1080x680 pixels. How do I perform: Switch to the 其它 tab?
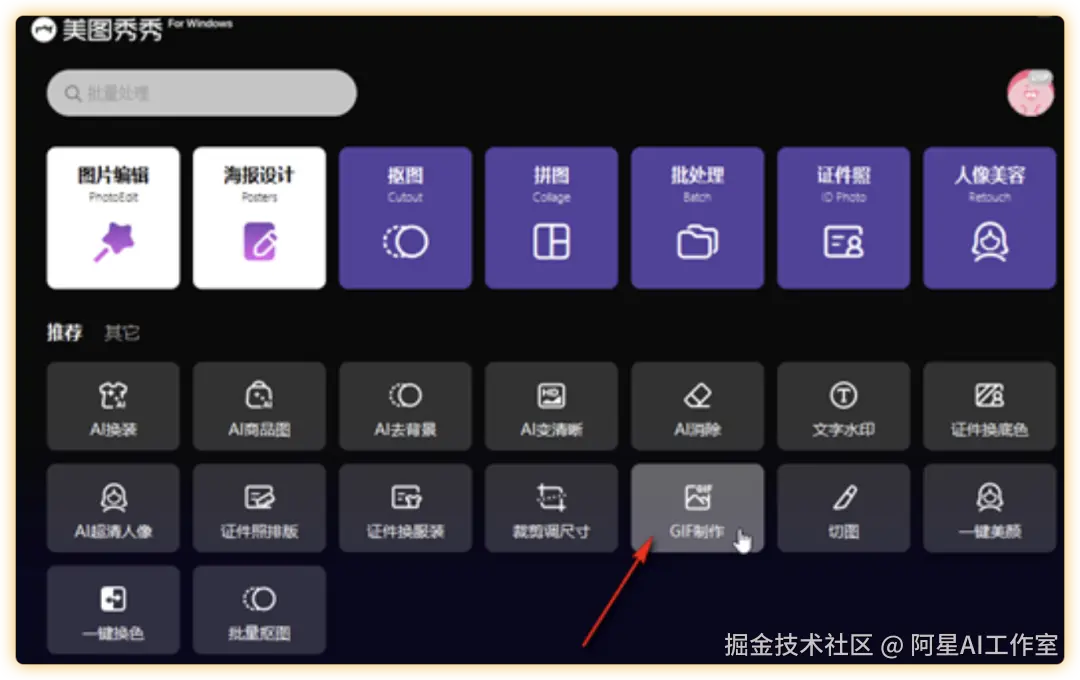120,333
